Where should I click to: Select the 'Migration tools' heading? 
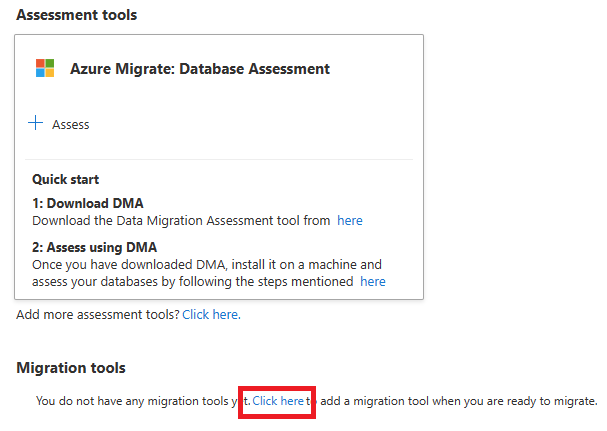[71, 367]
